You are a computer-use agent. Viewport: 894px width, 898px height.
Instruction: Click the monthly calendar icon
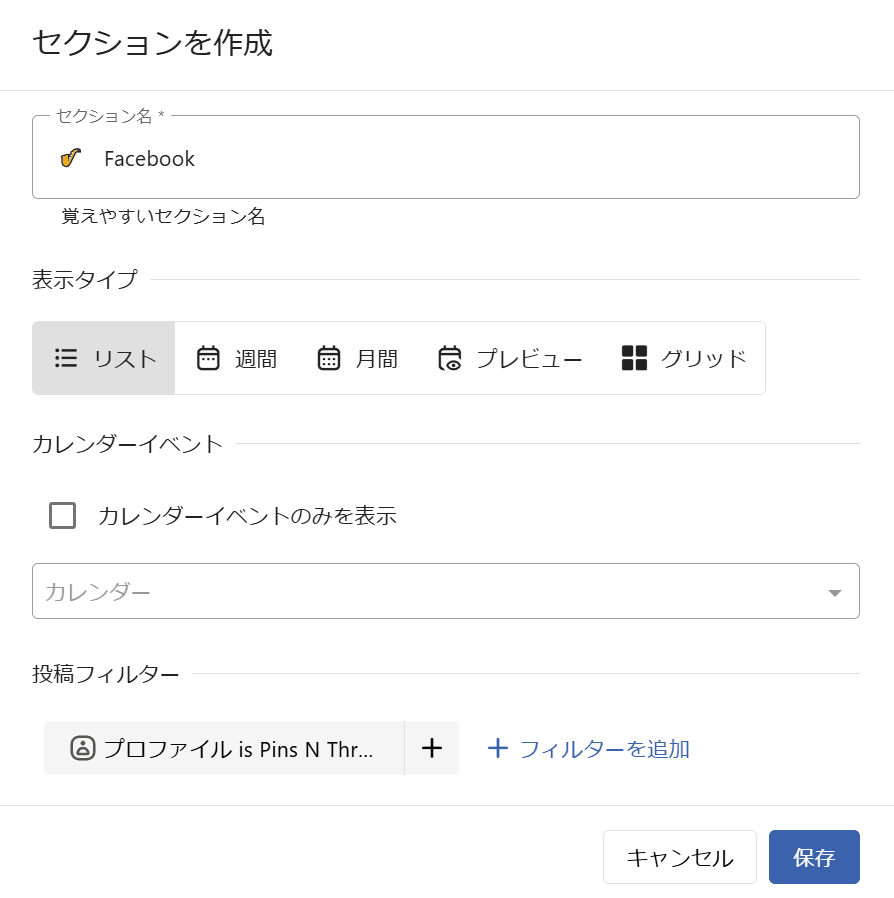(x=329, y=358)
